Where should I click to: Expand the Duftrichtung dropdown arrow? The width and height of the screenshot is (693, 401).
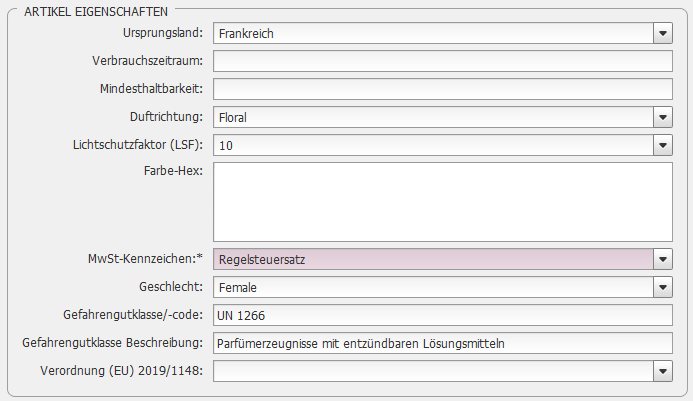point(663,118)
